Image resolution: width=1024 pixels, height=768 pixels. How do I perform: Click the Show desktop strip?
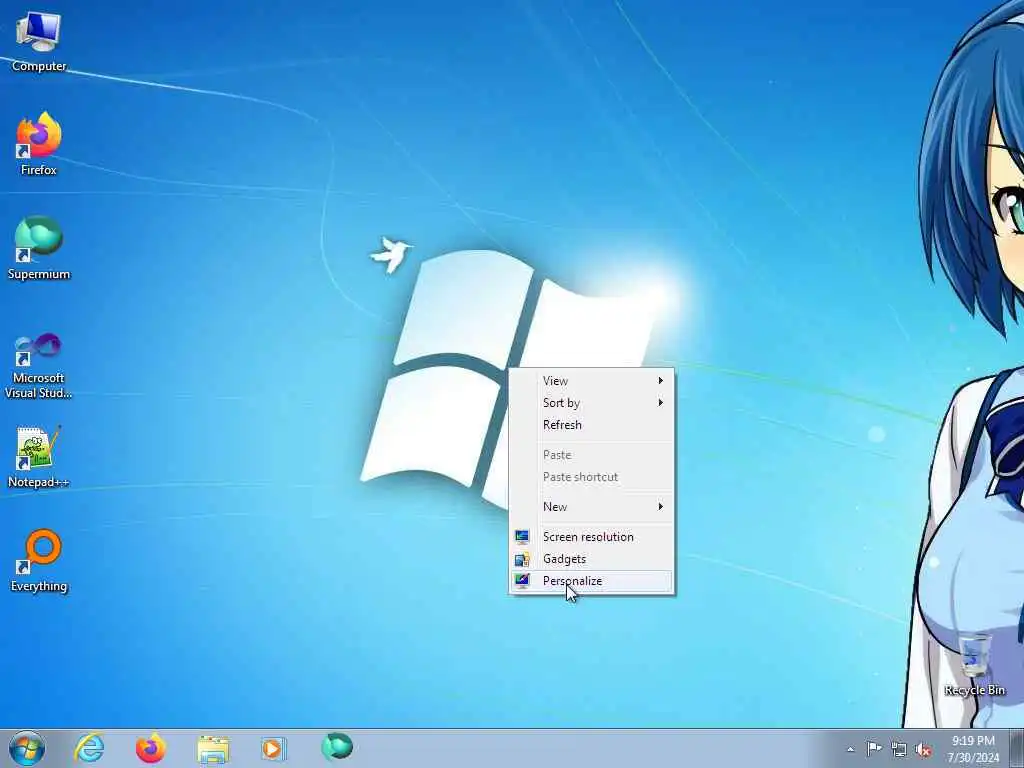[x=1017, y=748]
